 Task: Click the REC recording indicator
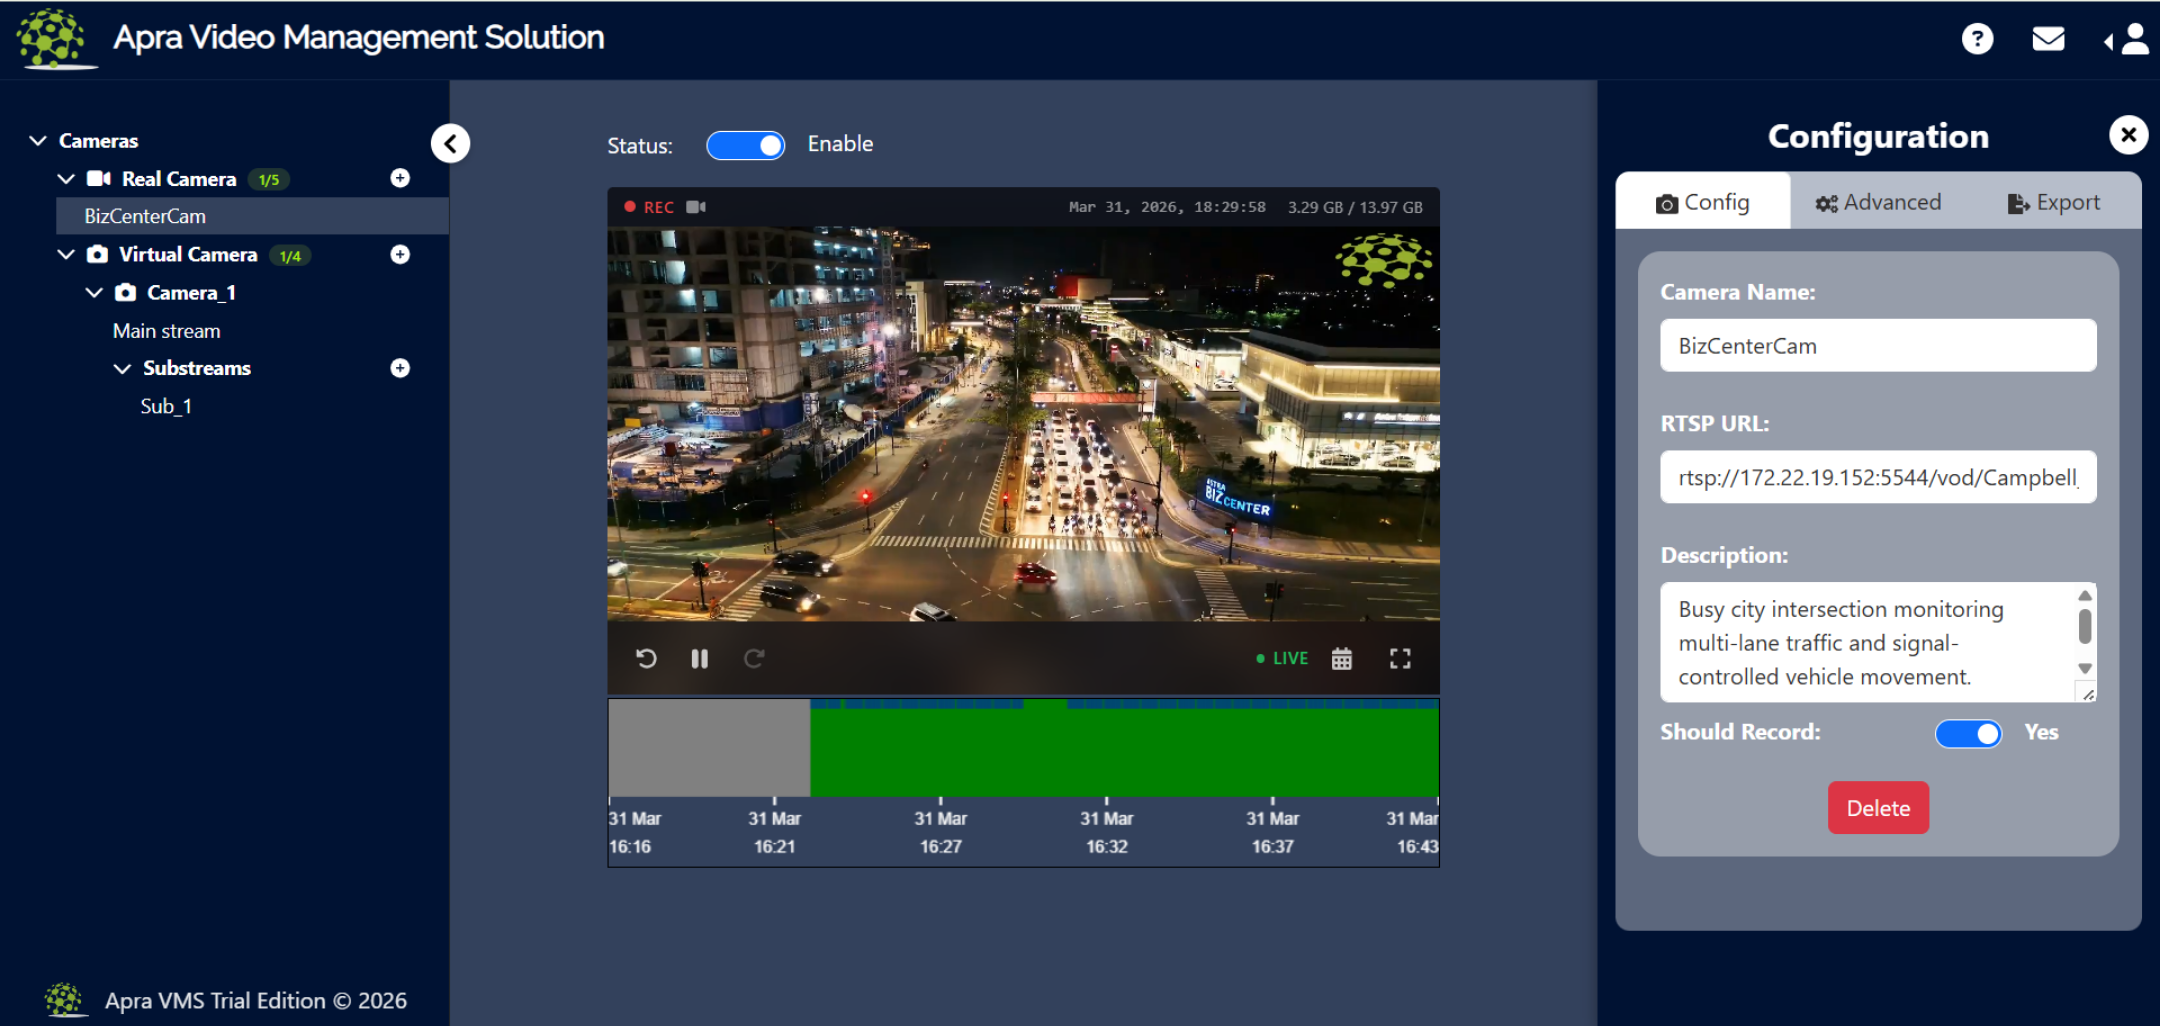click(649, 207)
